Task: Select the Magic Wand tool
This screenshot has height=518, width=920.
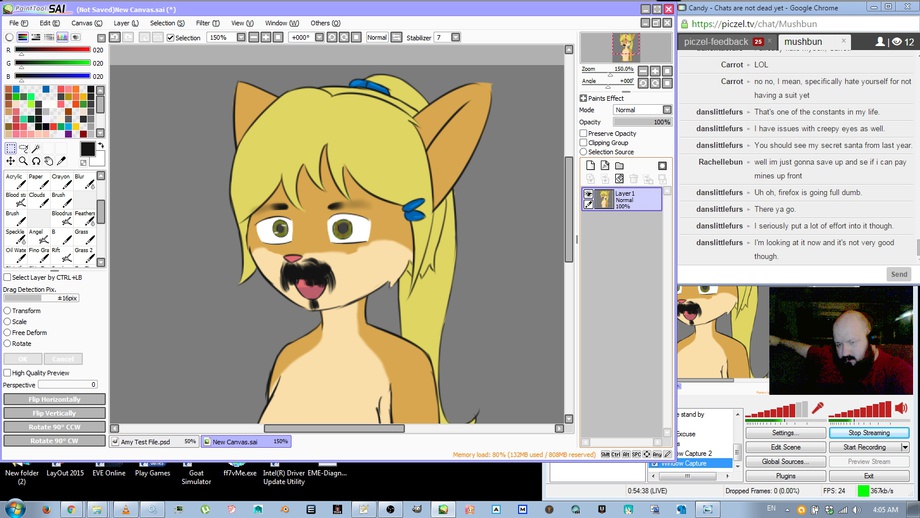Action: coord(36,148)
